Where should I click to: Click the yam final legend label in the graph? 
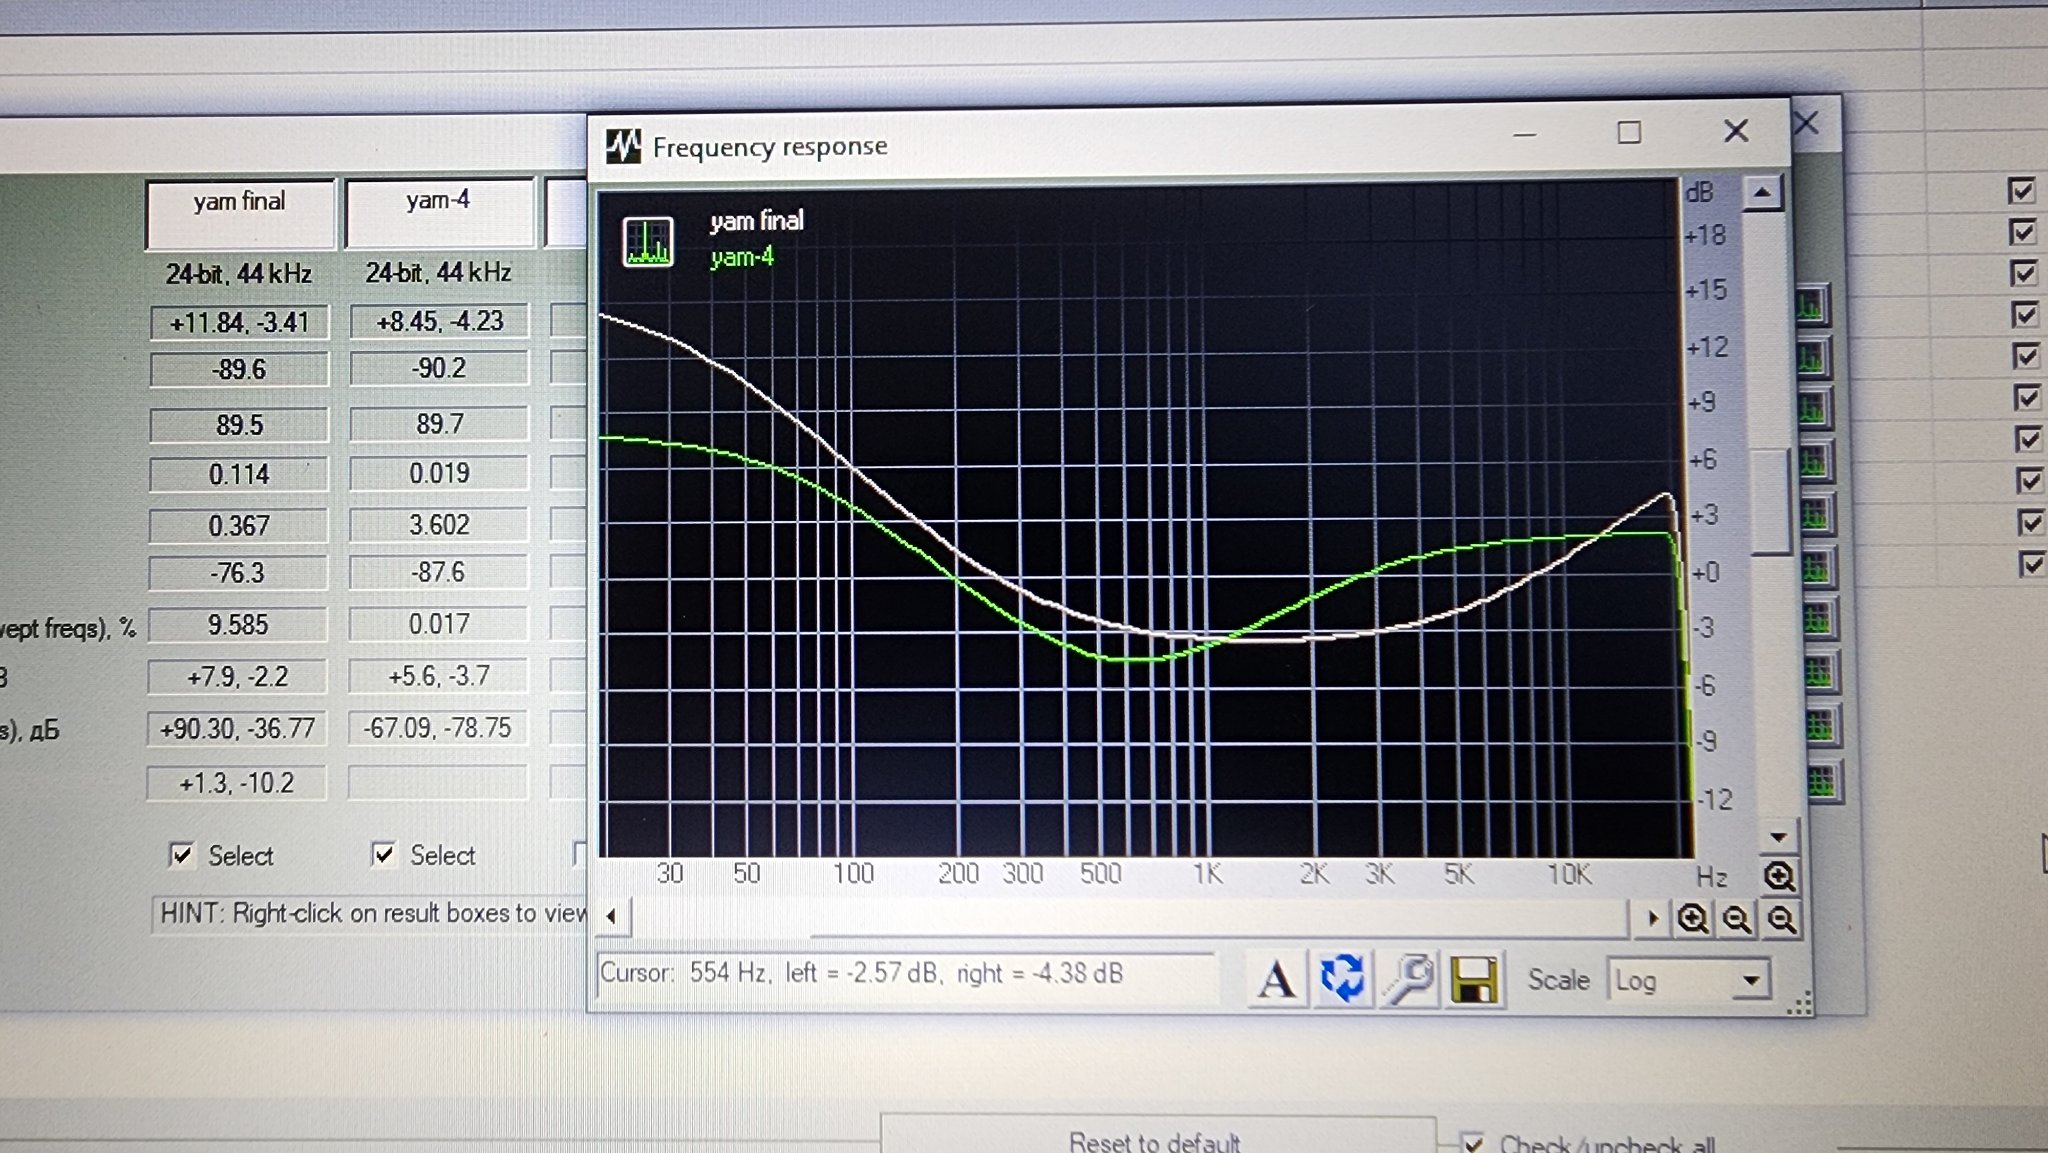756,220
